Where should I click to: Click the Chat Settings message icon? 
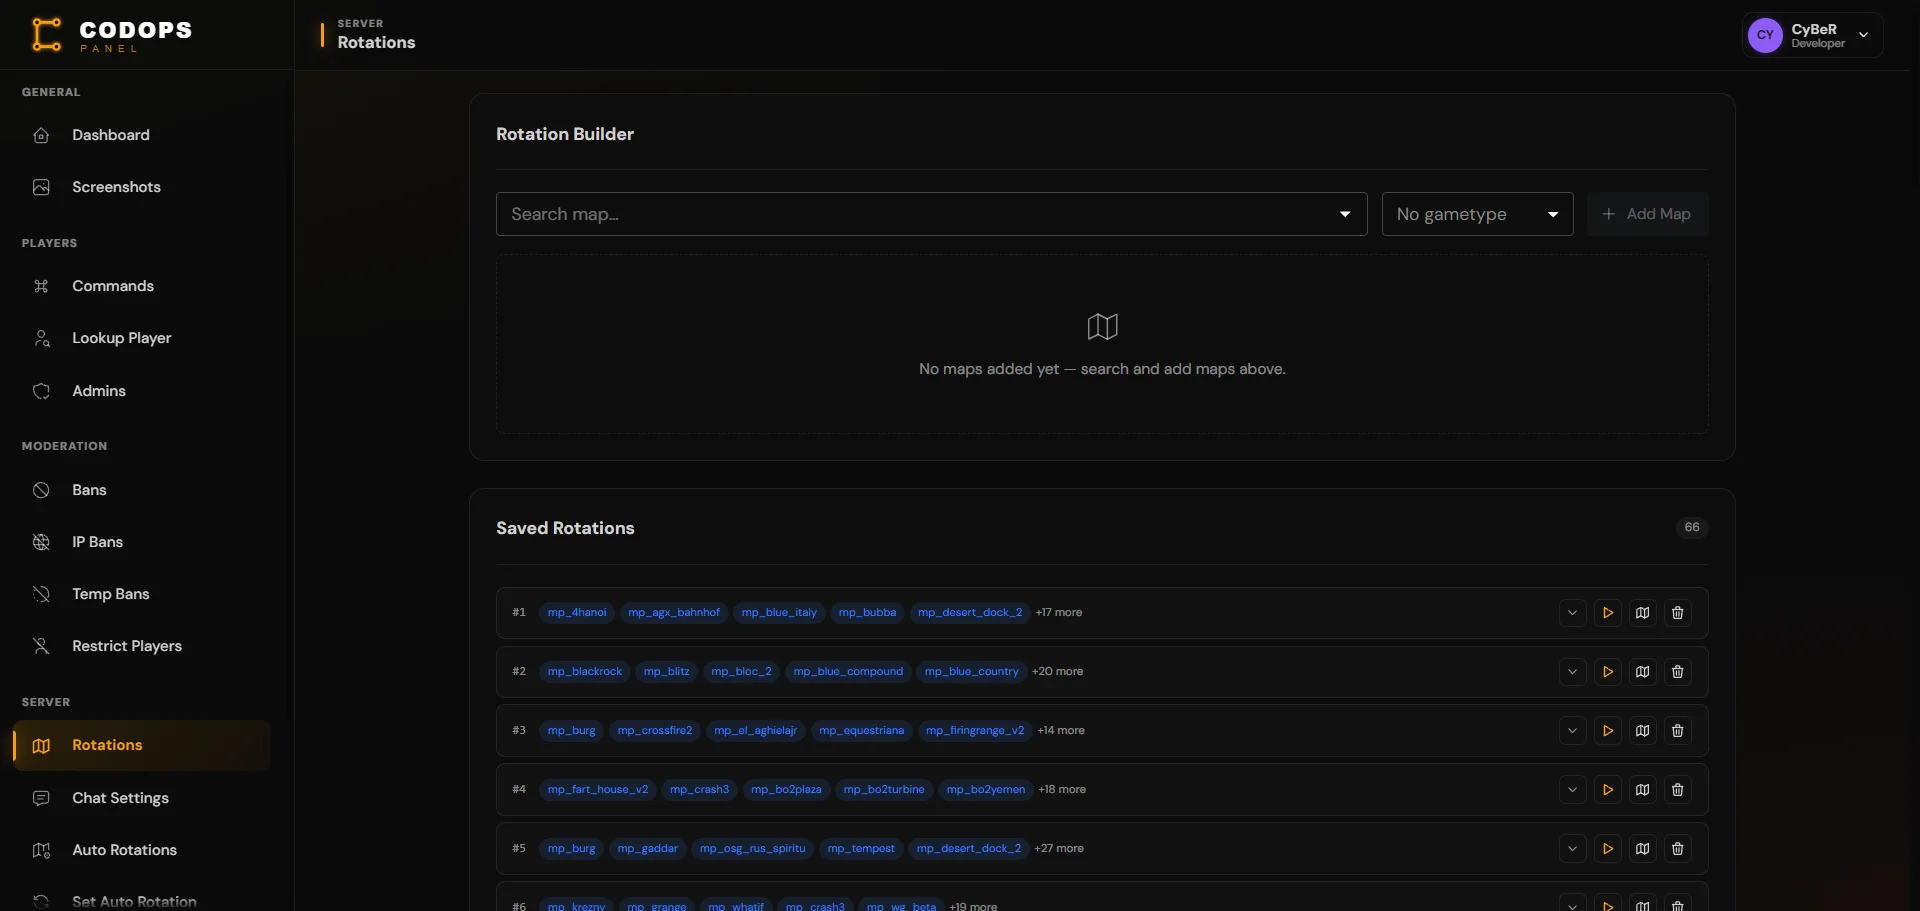(x=41, y=798)
